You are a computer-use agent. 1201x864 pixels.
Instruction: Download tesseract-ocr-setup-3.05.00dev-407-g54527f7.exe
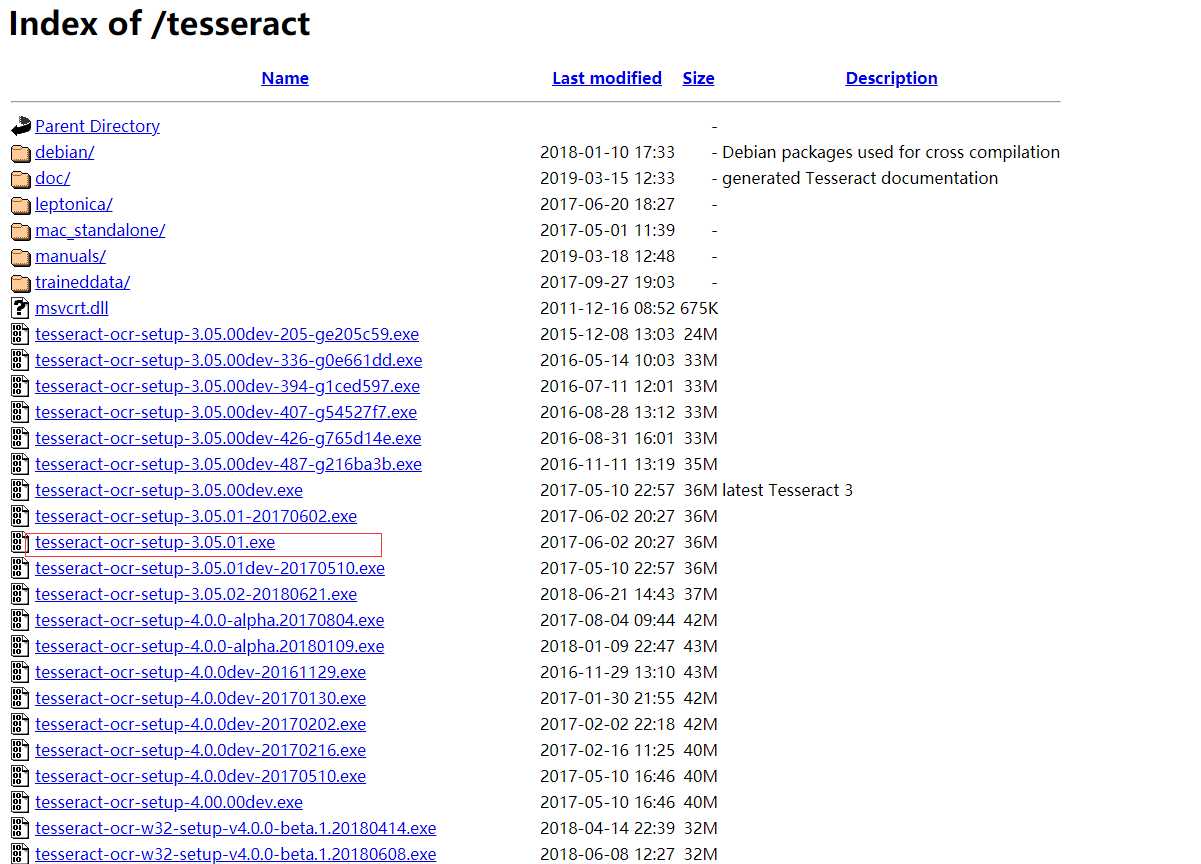(x=226, y=412)
